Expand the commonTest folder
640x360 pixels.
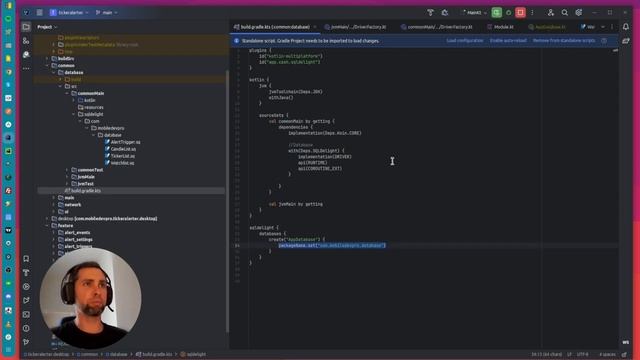[x=67, y=170]
